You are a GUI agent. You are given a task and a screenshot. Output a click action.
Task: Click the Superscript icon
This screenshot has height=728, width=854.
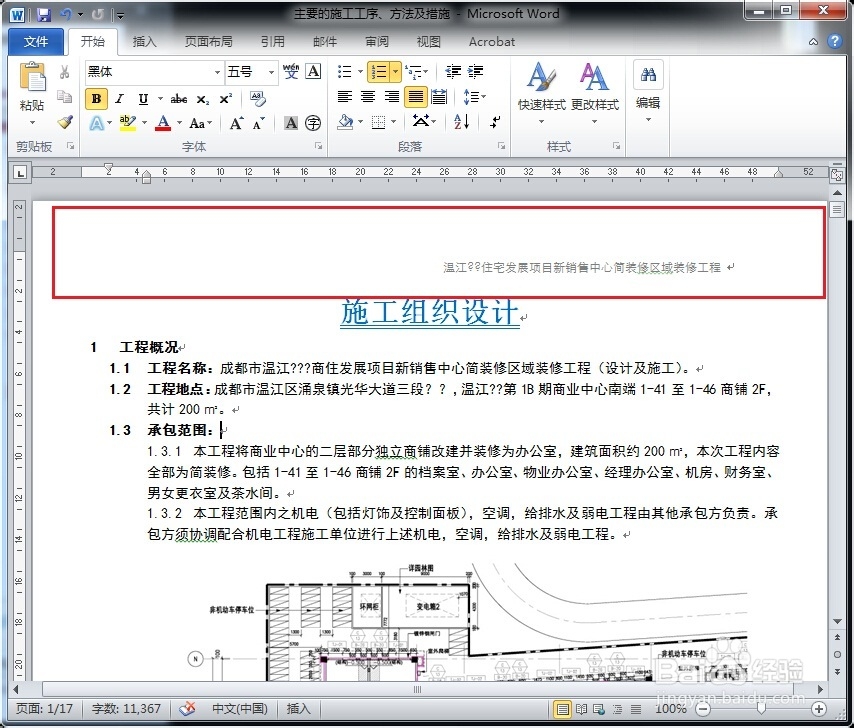point(227,98)
